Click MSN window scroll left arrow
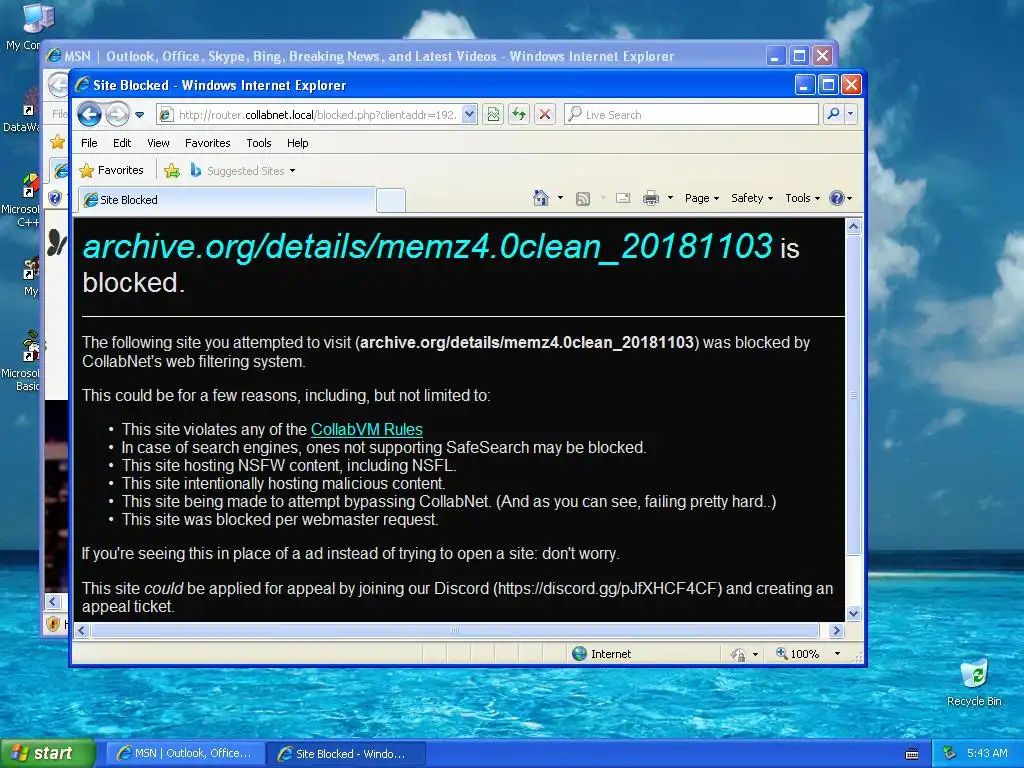The image size is (1024, 768). click(x=54, y=601)
